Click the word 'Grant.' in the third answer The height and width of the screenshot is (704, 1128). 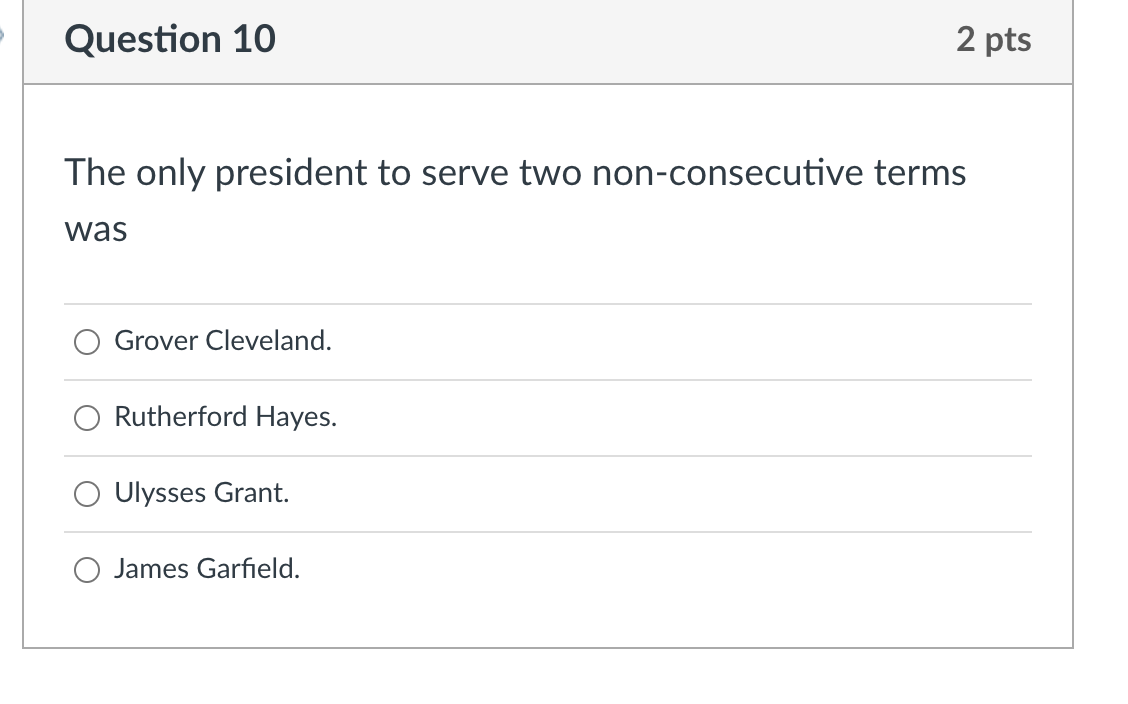(251, 493)
